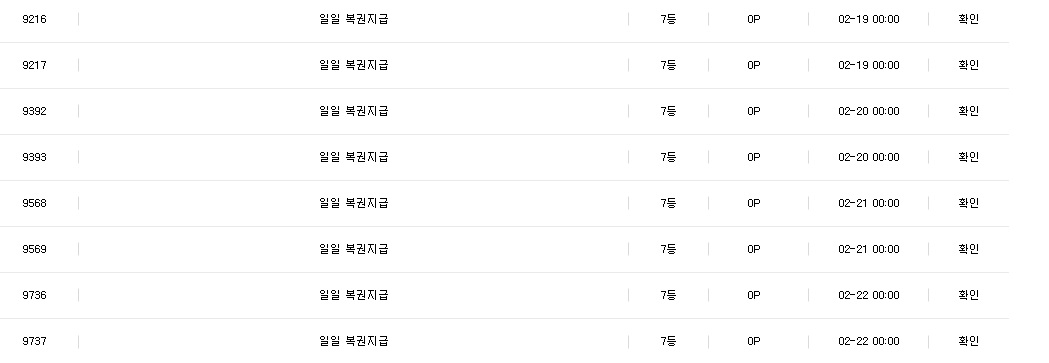
Task: Select row number 9216
Action: [x=34, y=19]
